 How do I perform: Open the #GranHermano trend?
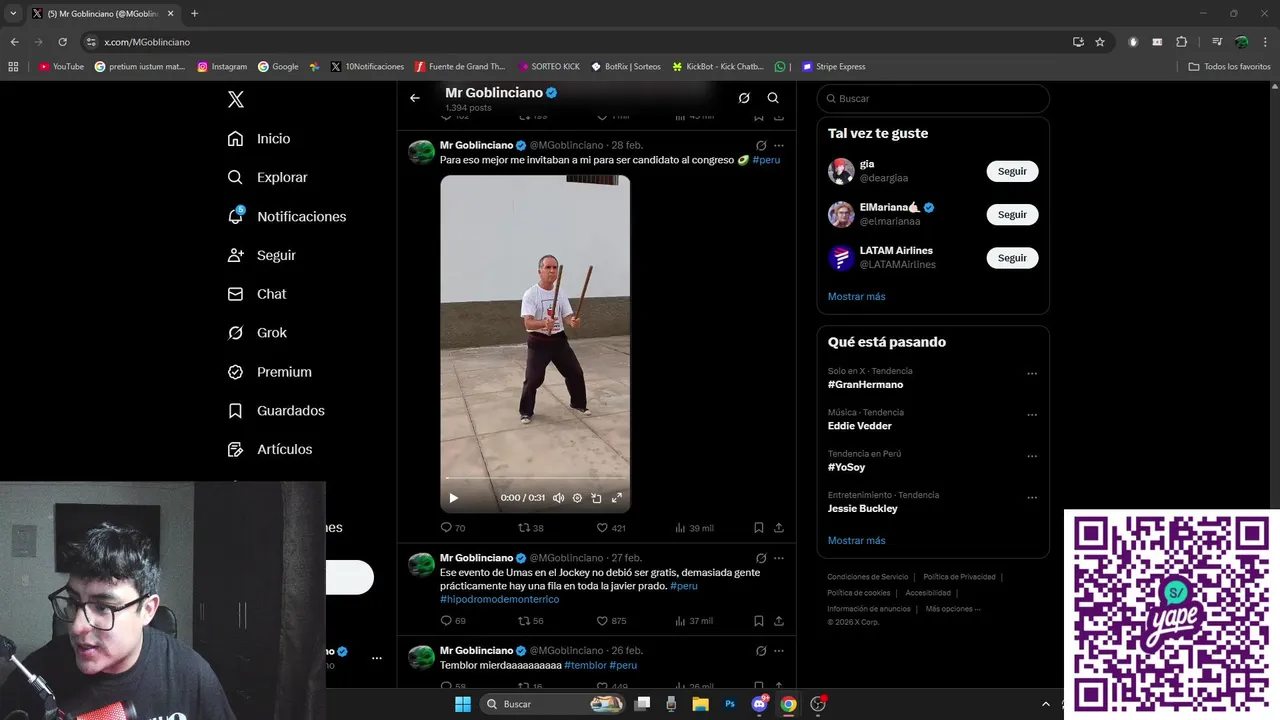point(865,385)
